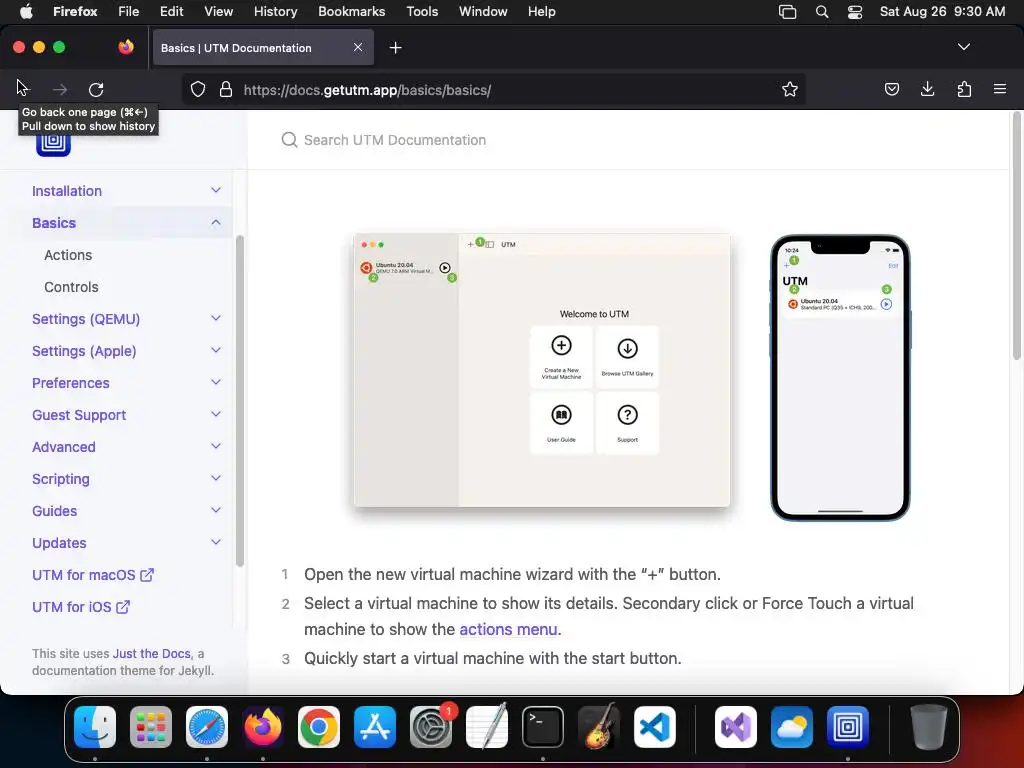Screen dimensions: 1024x768
Task: Click the menu bar date and time
Action: (942, 12)
